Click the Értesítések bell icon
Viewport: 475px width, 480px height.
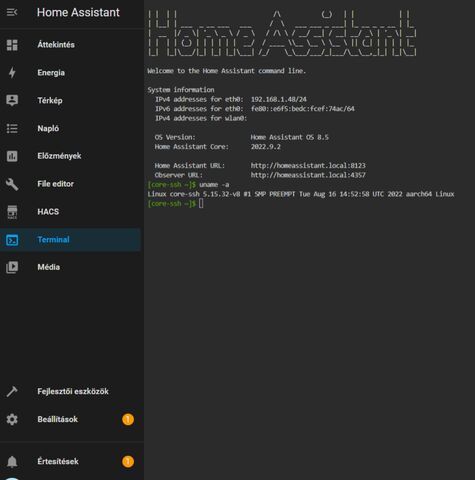tap(12, 462)
